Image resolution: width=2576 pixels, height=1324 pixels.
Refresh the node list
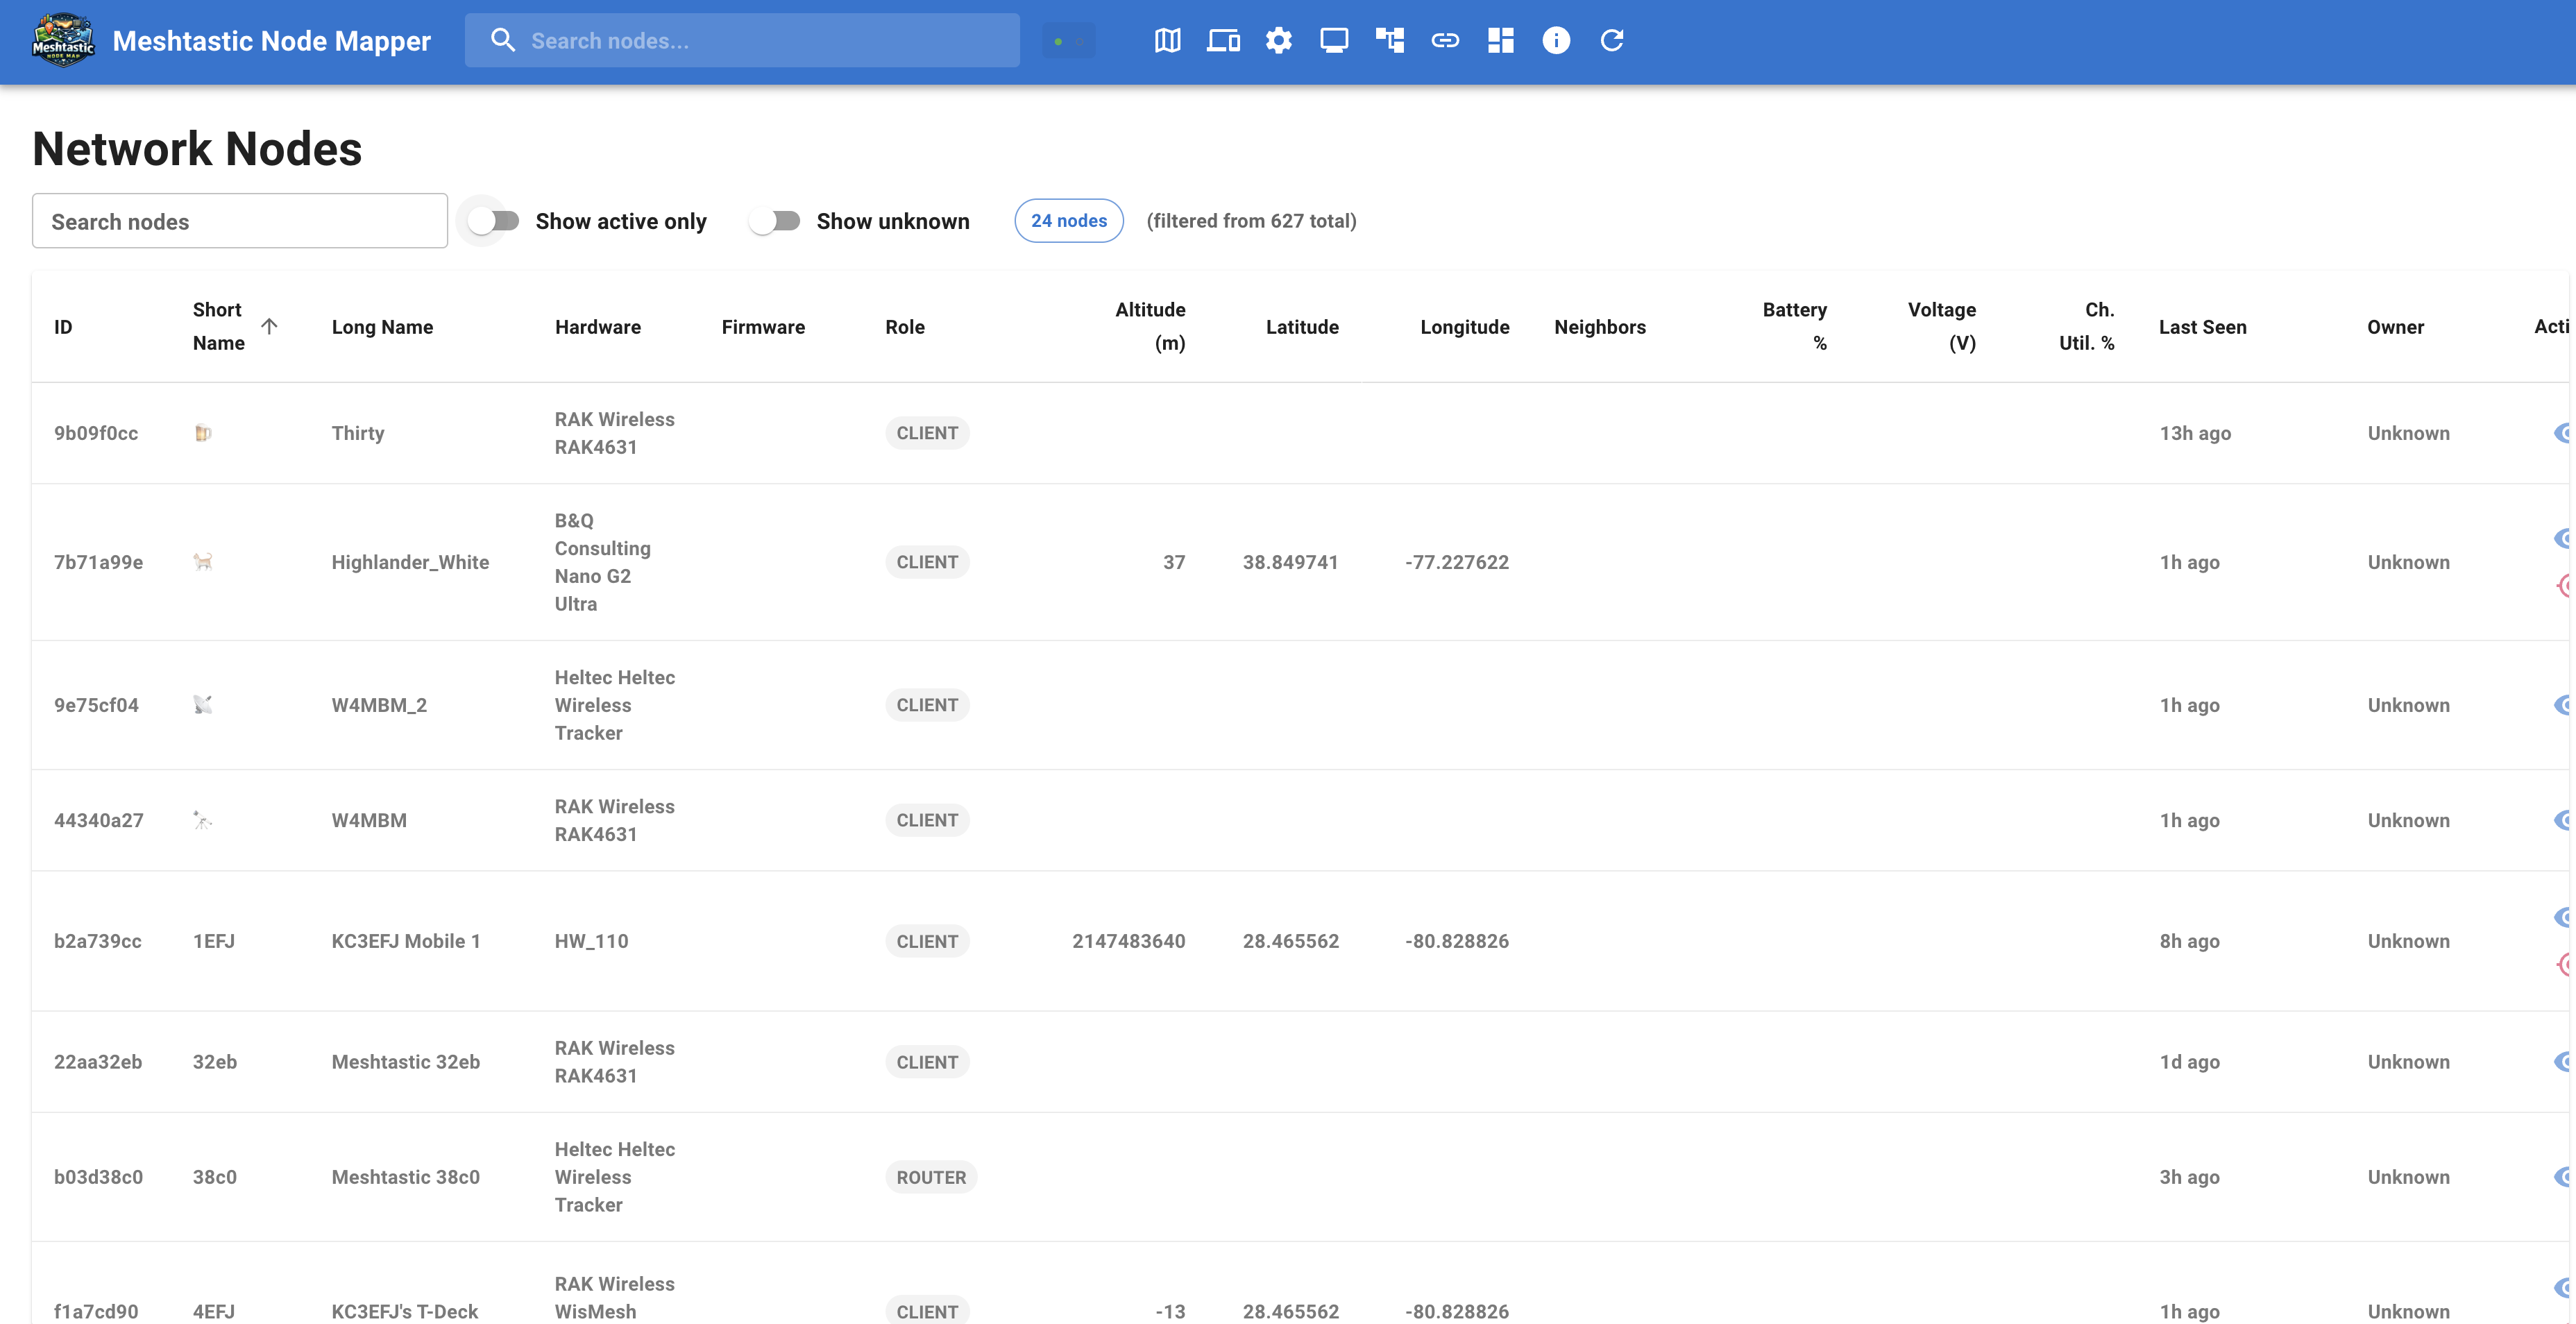click(1612, 40)
